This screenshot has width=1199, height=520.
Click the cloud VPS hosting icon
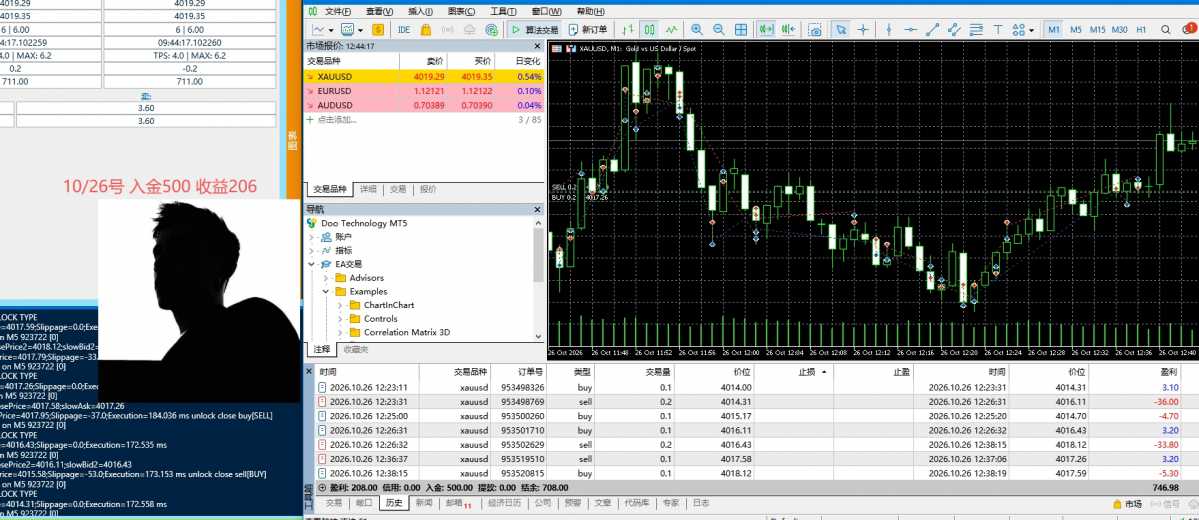[x=470, y=29]
